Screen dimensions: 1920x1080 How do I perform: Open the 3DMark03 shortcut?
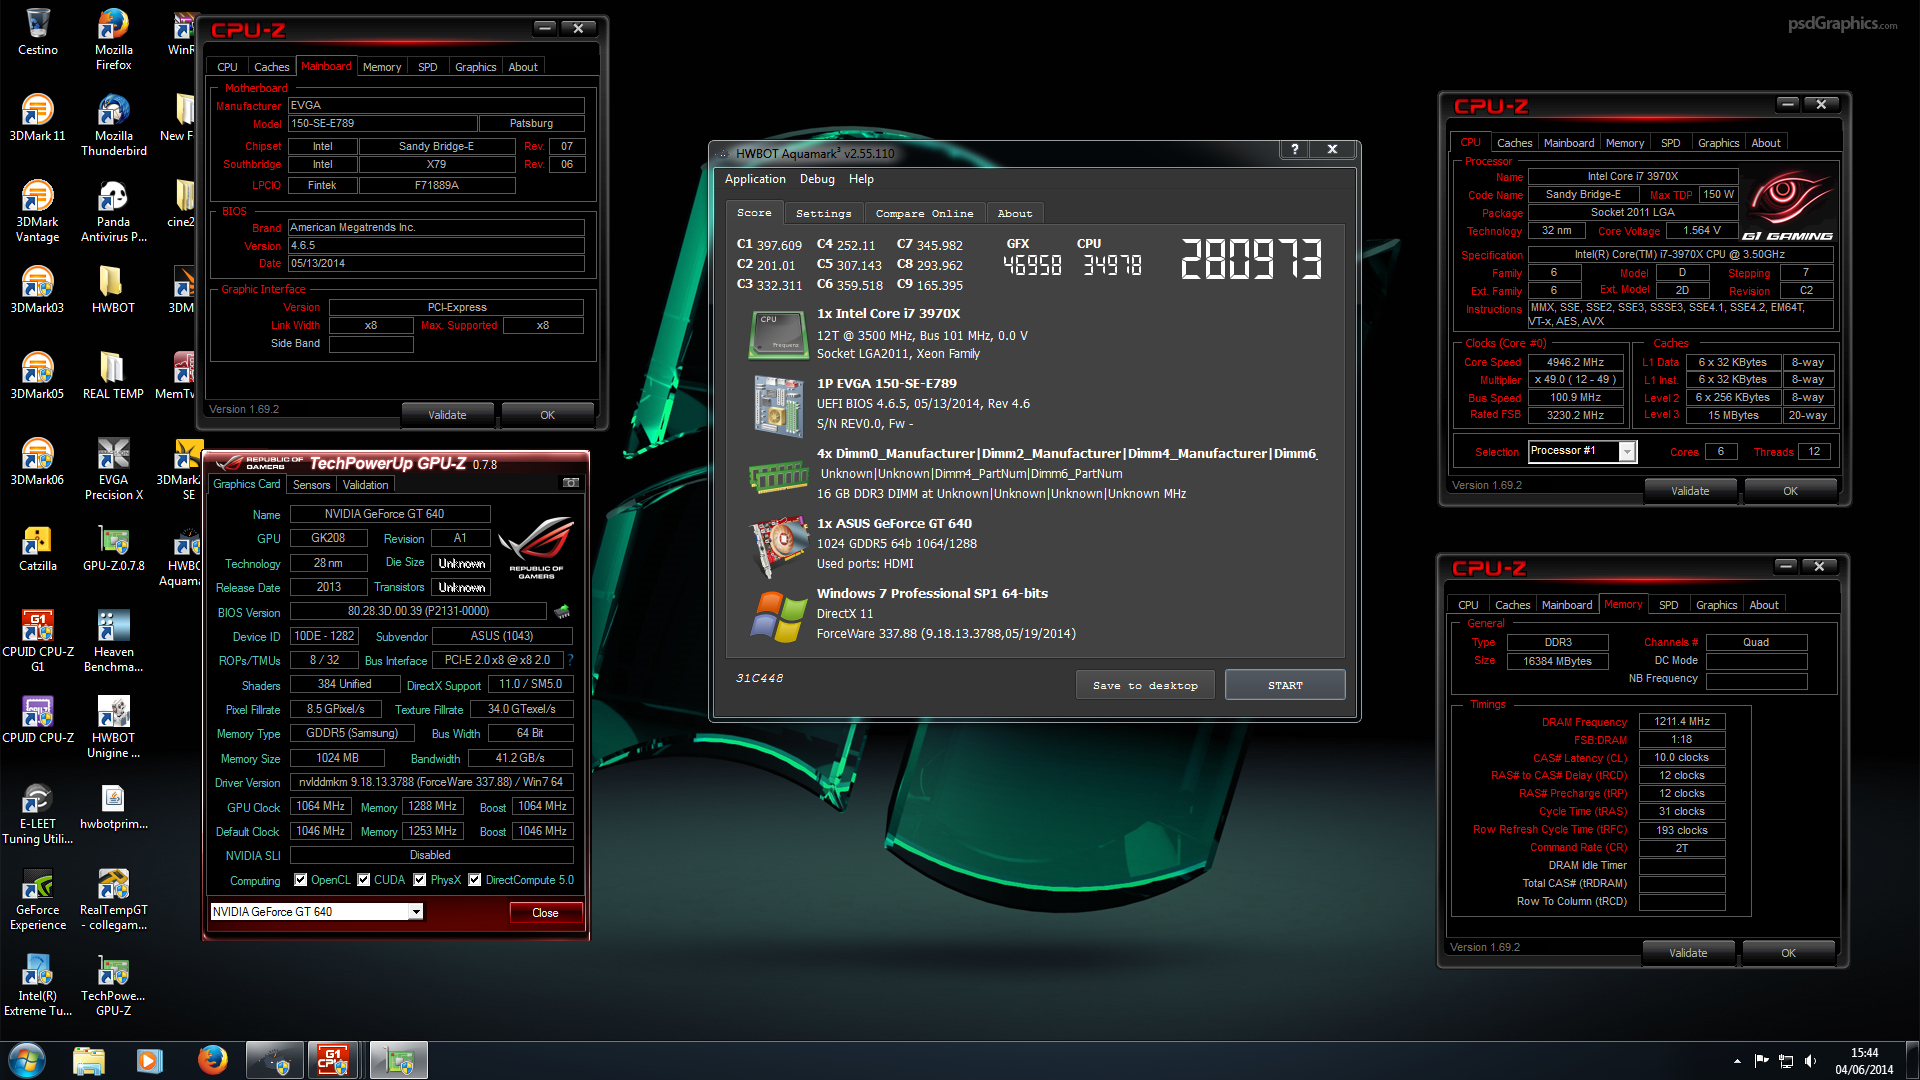tap(38, 290)
